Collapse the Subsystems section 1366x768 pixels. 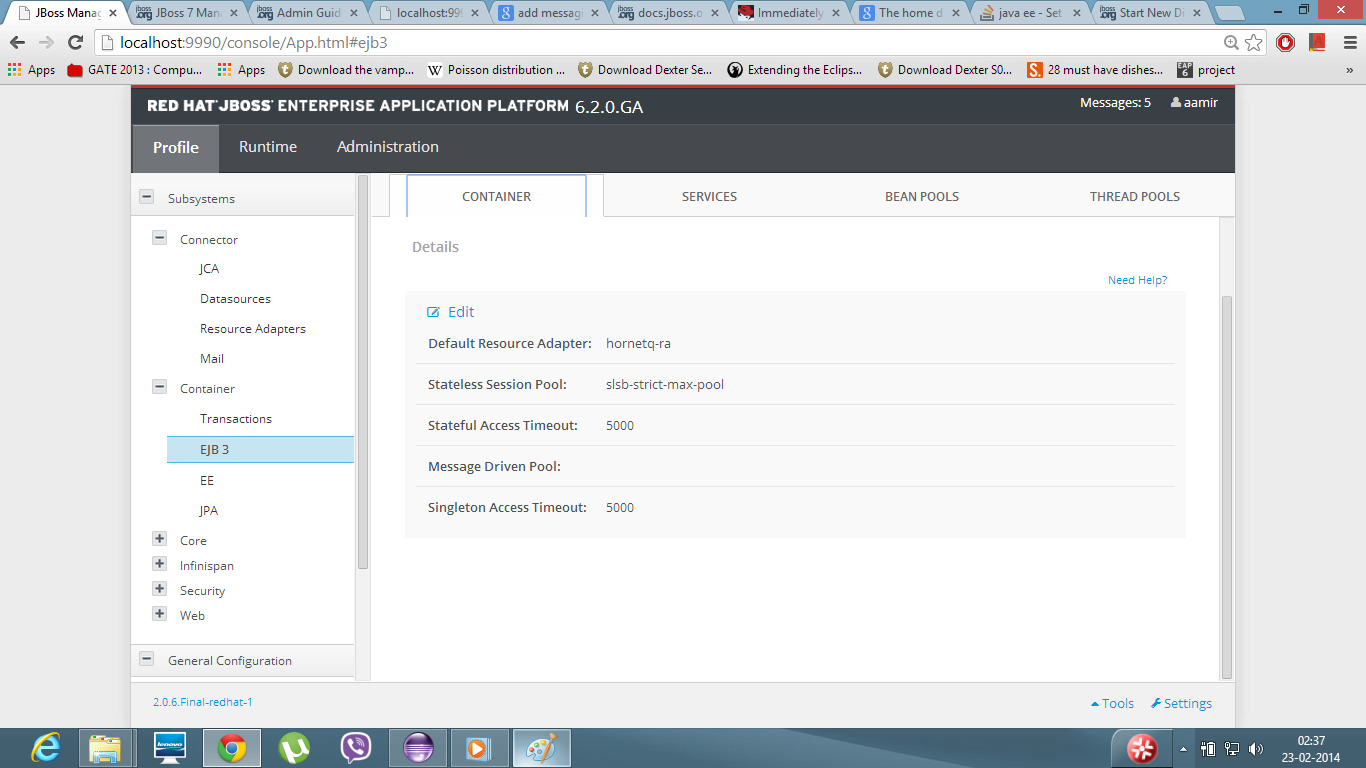pyautogui.click(x=146, y=198)
